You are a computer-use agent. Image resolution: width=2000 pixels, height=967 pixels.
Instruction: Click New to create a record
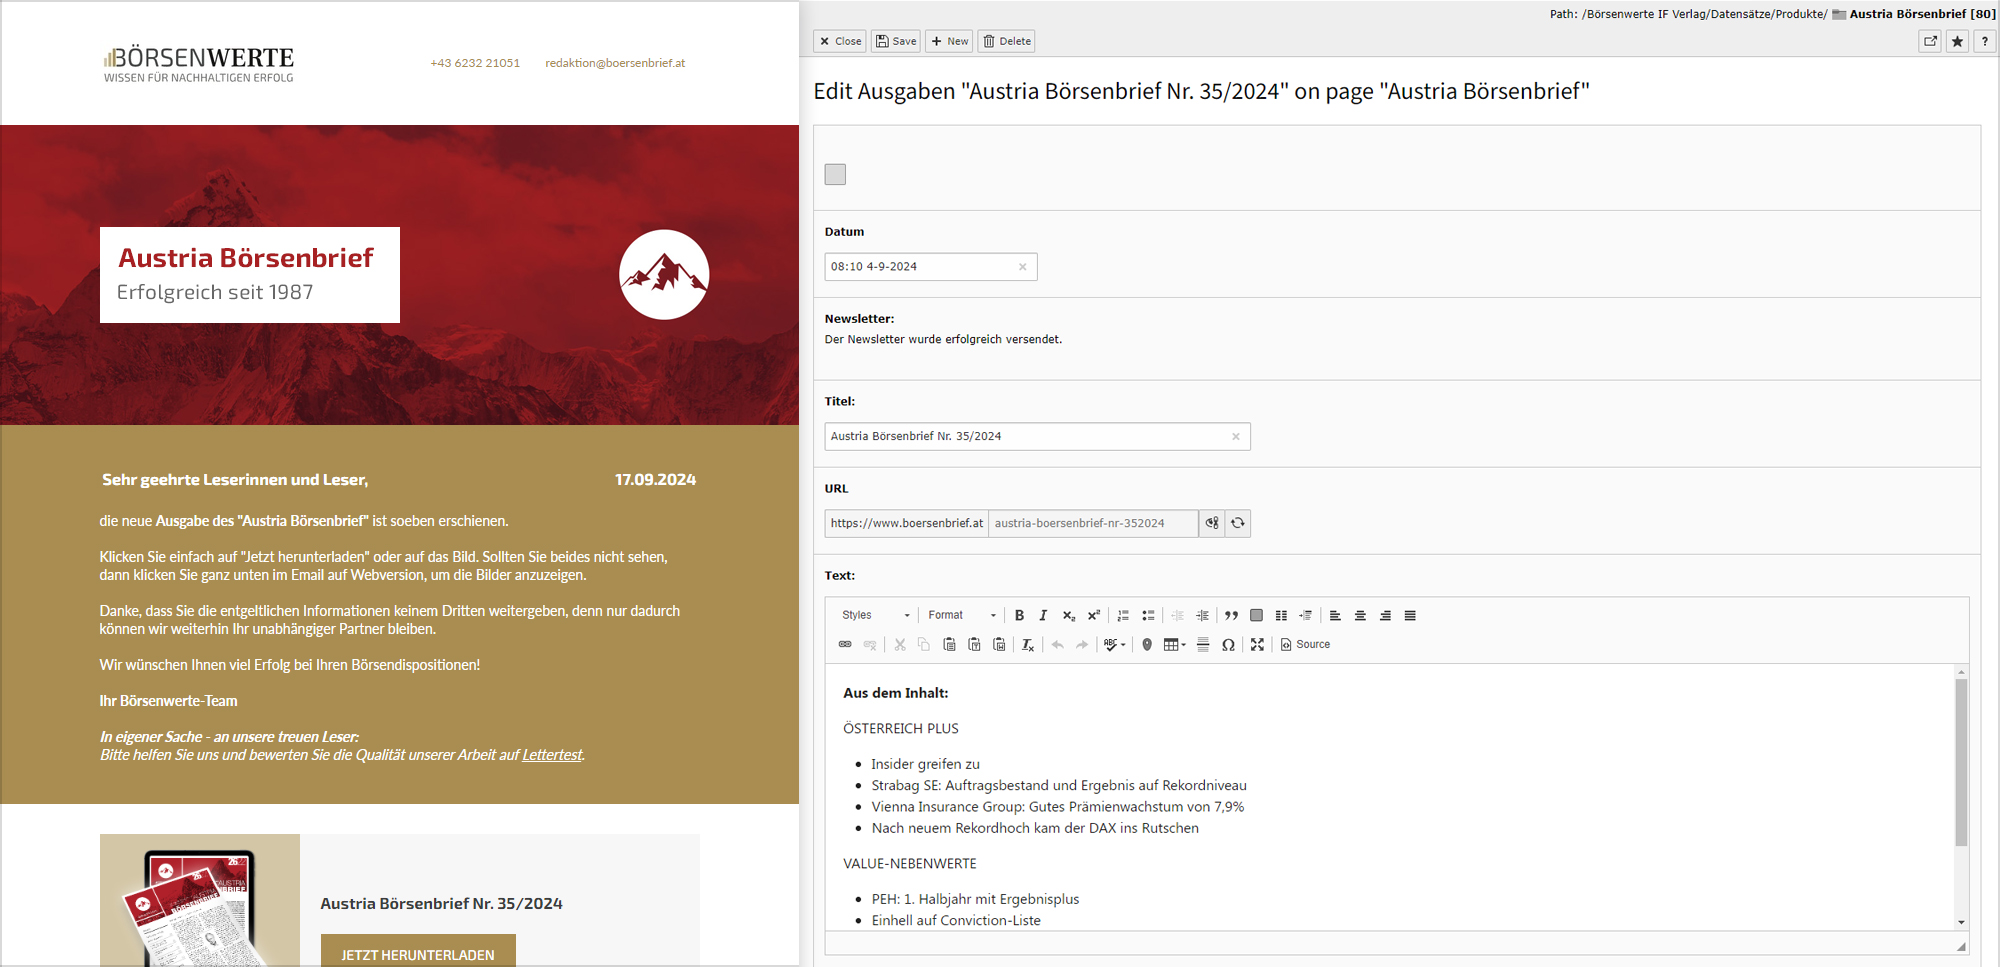[x=949, y=41]
